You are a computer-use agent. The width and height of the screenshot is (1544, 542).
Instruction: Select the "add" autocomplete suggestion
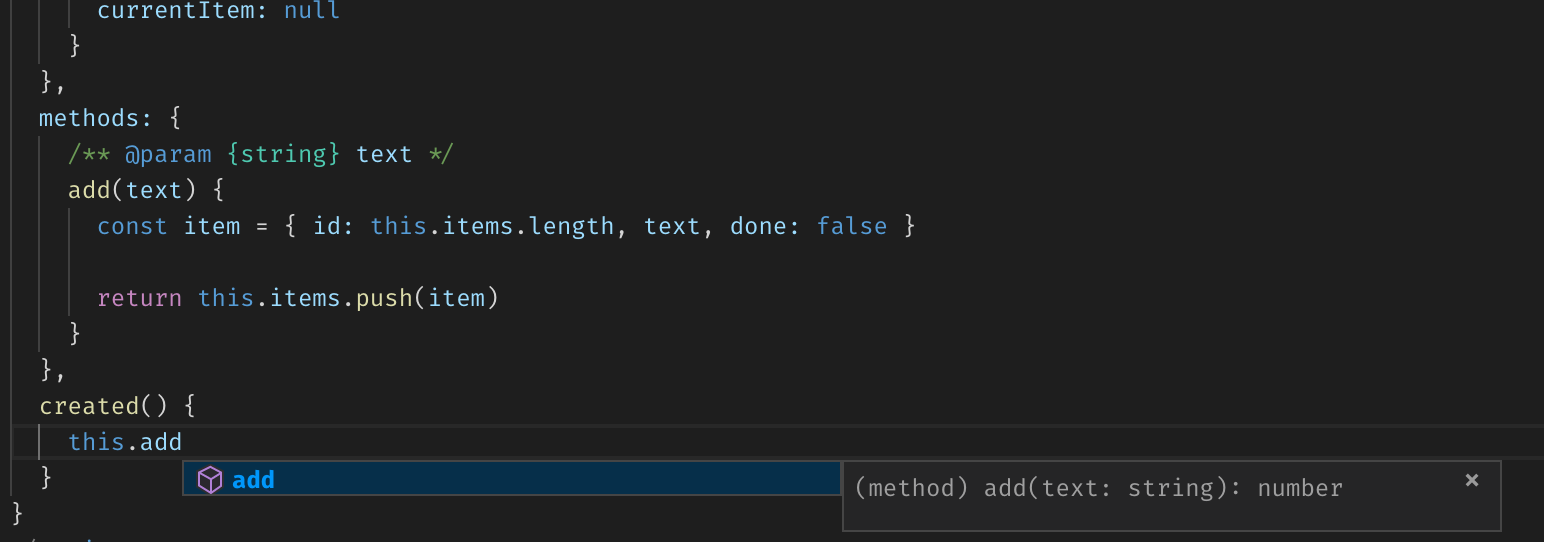[253, 480]
